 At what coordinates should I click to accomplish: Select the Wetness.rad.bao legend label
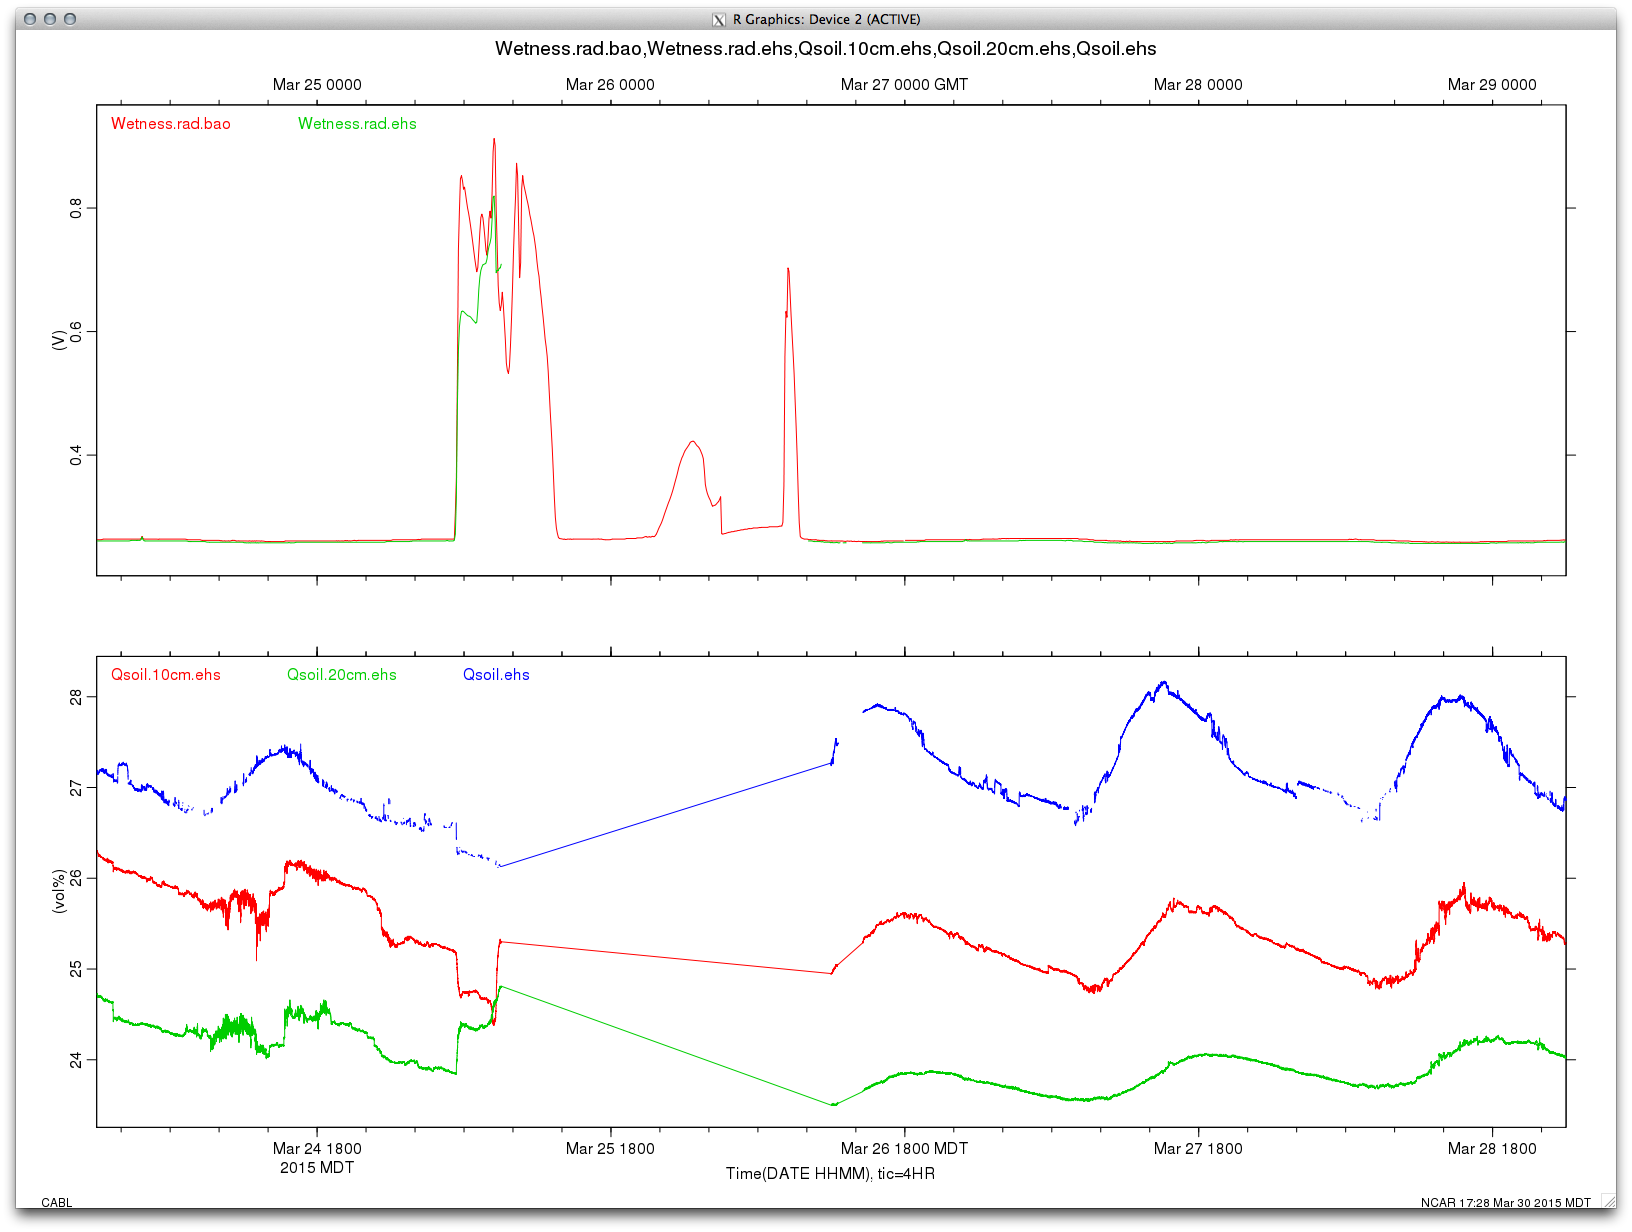tap(171, 124)
